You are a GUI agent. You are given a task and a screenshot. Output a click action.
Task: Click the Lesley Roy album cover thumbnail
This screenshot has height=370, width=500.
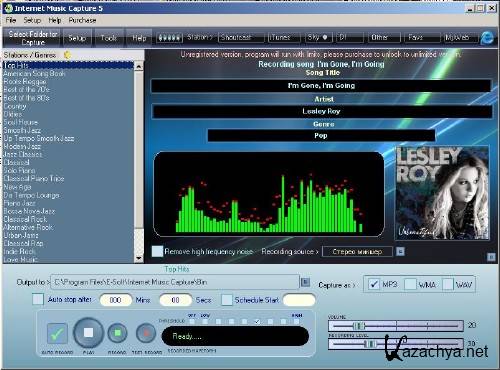tap(442, 192)
